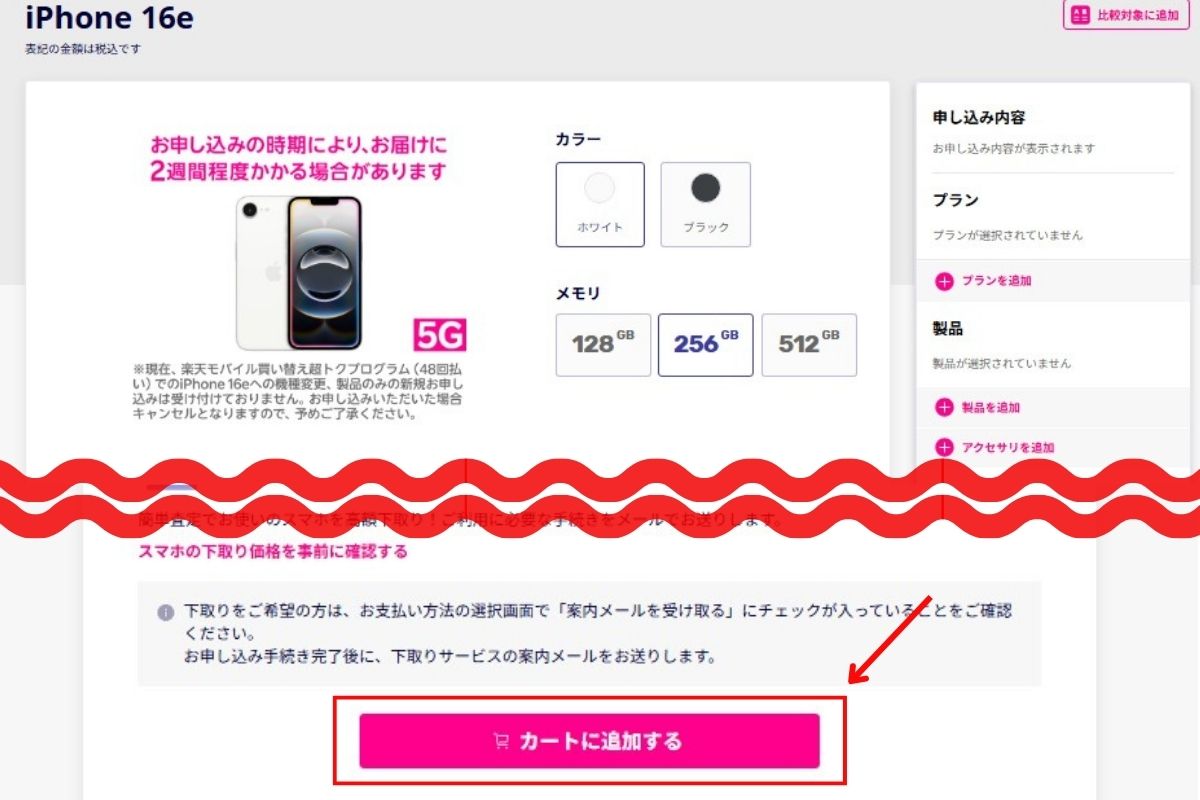Click the iPhone 16e product image
The width and height of the screenshot is (1200, 800).
(299, 272)
